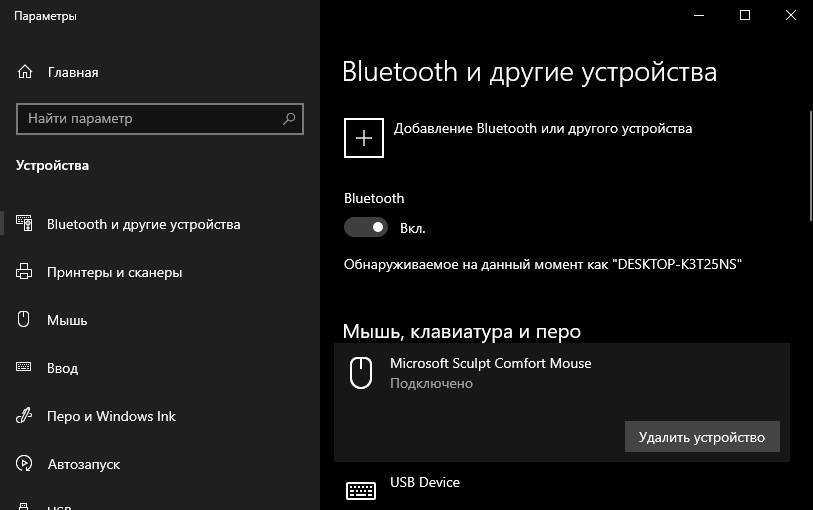Image resolution: width=813 pixels, height=510 pixels.
Task: Click the USB Device keyboard icon
Action: [360, 489]
